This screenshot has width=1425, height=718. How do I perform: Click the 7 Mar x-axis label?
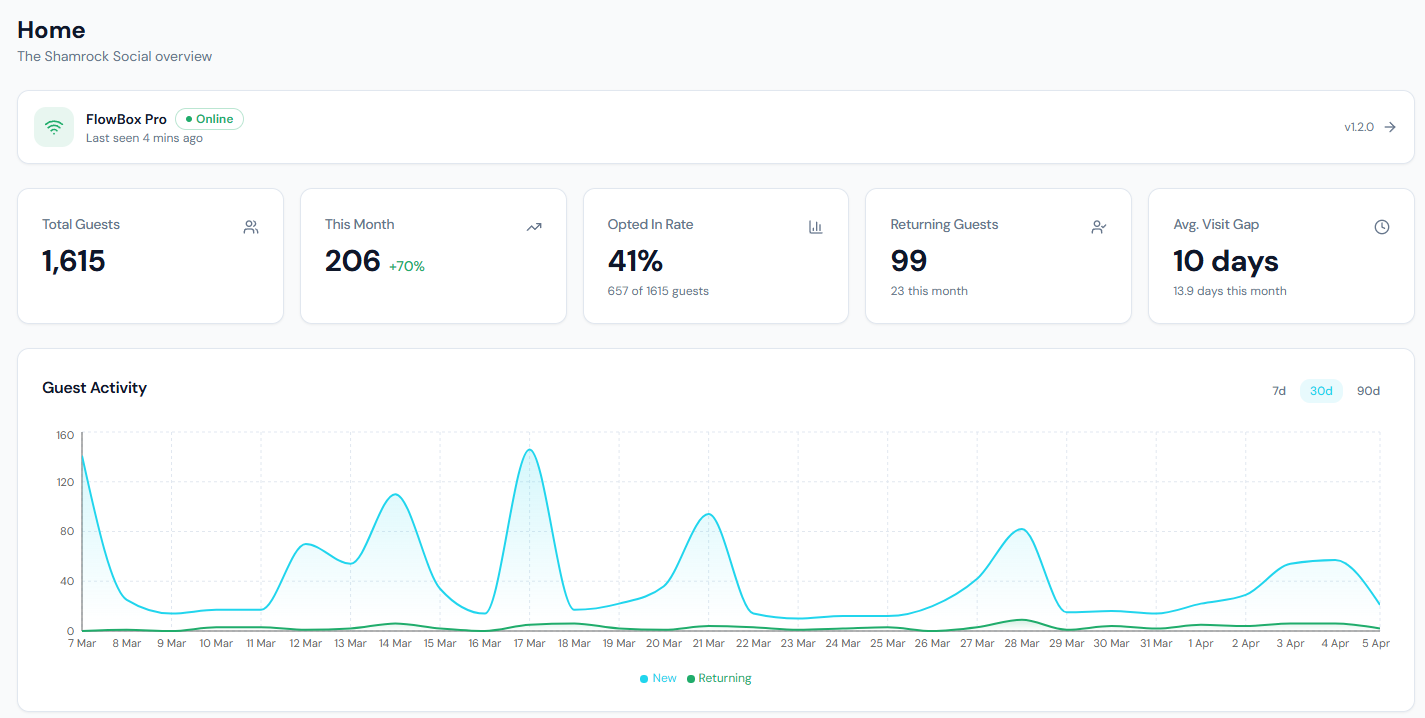81,643
